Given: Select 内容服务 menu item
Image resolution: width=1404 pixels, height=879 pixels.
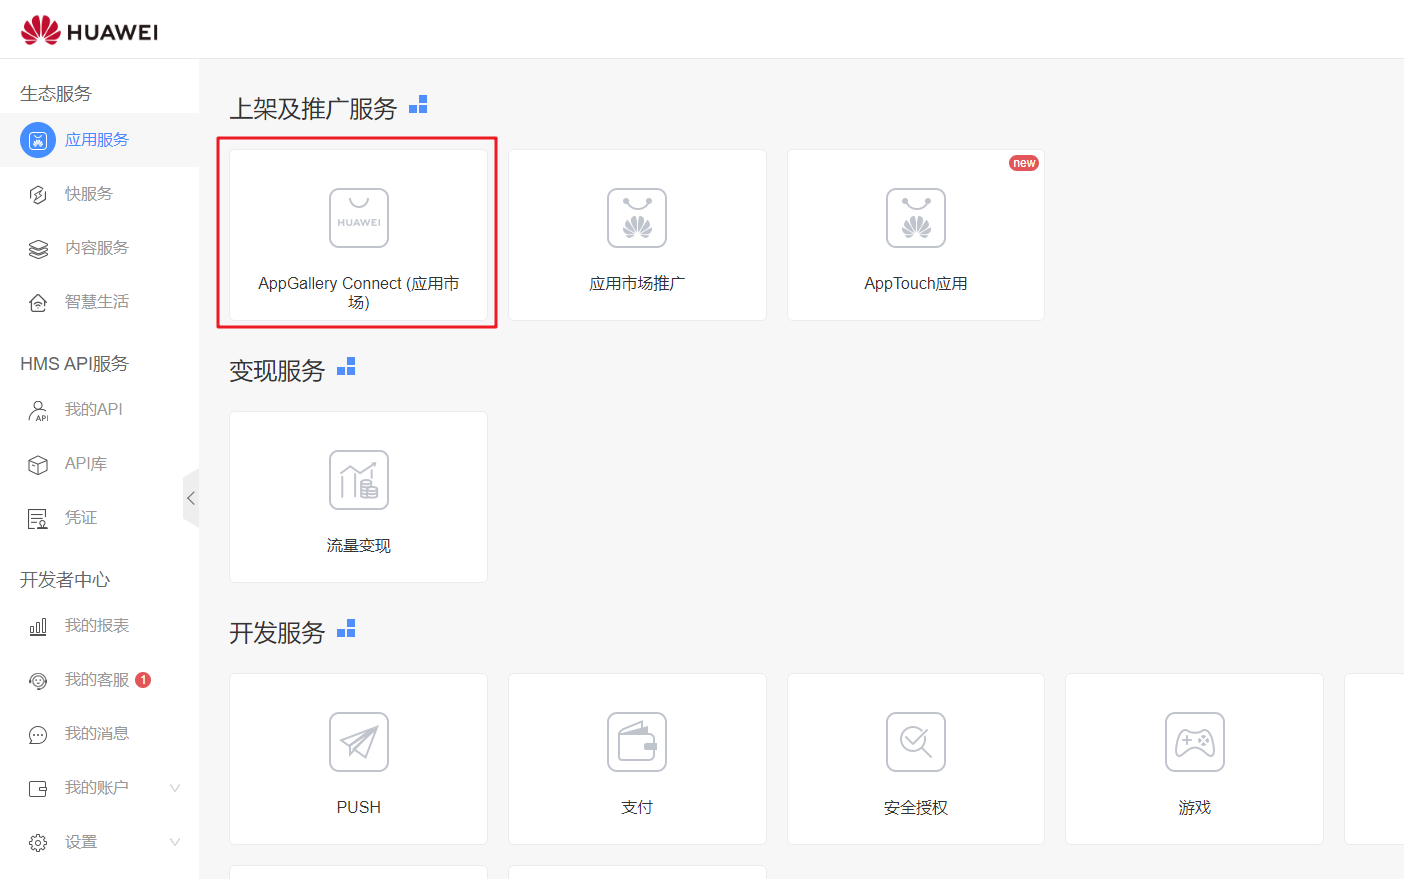Looking at the screenshot, I should tap(100, 248).
